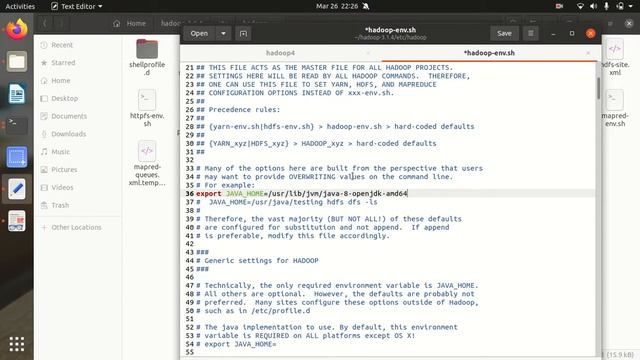Image resolution: width=640 pixels, height=360 pixels.
Task: Select the shellprofile.d folder in Files
Action: coord(147,57)
